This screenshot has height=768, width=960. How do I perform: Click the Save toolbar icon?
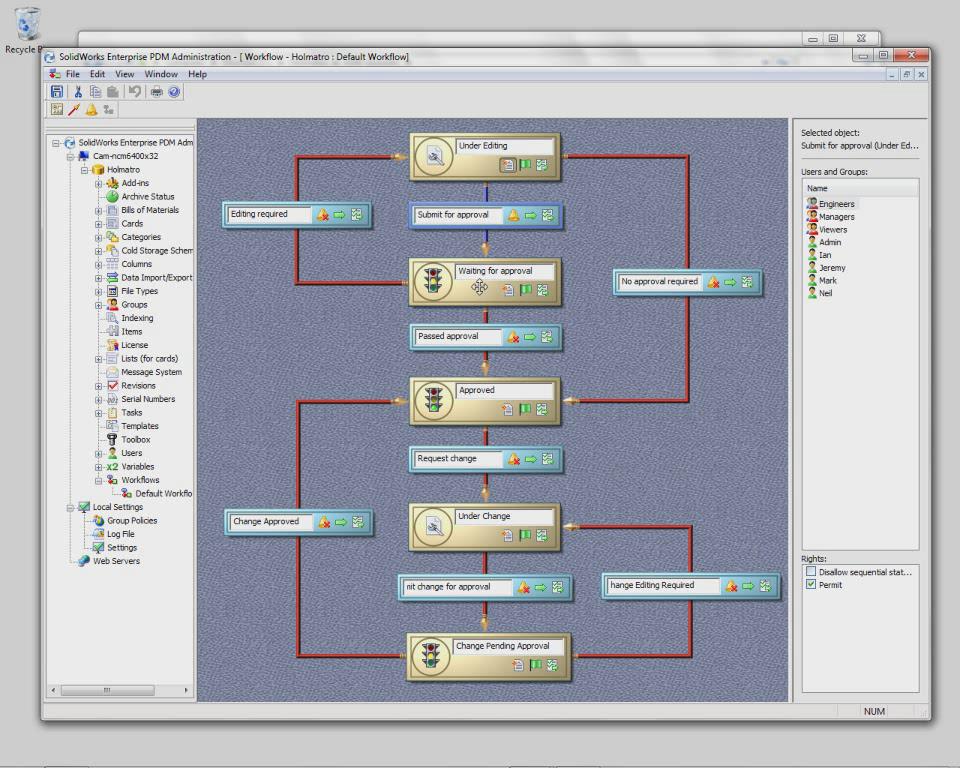click(x=57, y=92)
